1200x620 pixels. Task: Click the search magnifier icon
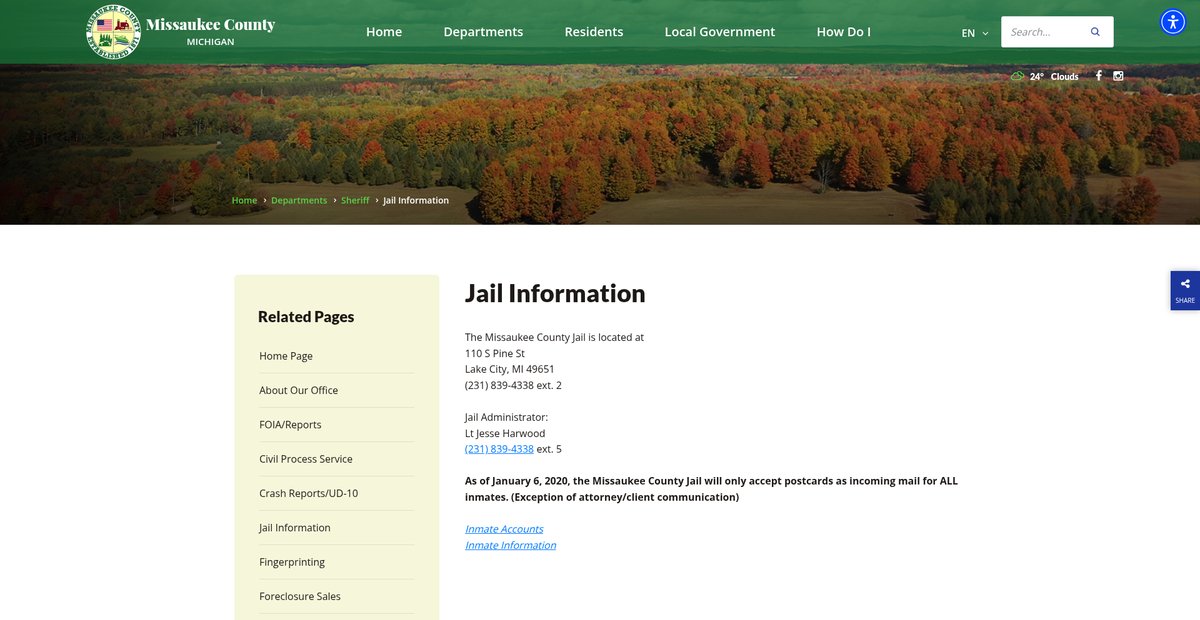[1095, 32]
